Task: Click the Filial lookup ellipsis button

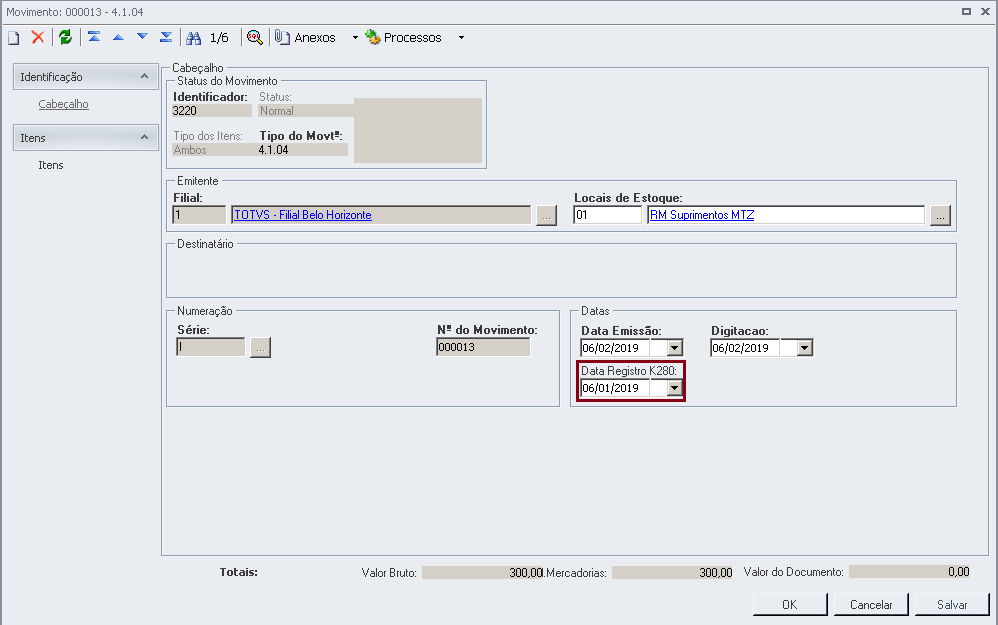Action: click(546, 215)
